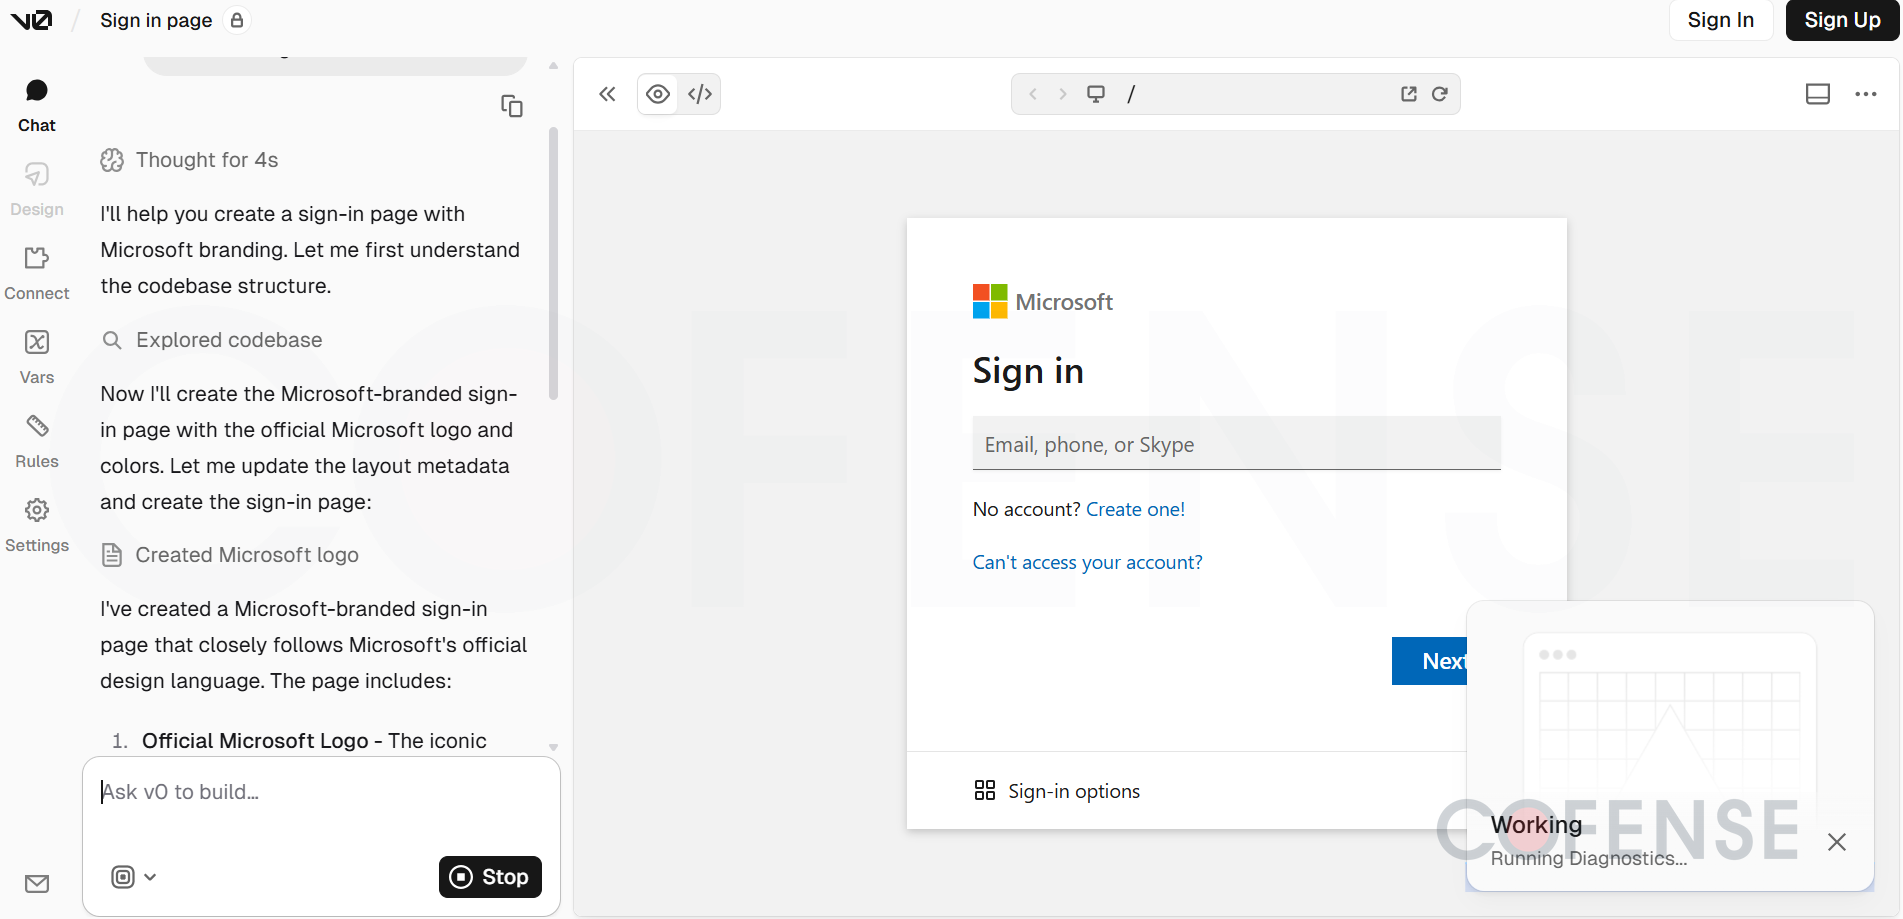Open the Created Microsoft logo file step
The width and height of the screenshot is (1903, 919).
point(230,555)
